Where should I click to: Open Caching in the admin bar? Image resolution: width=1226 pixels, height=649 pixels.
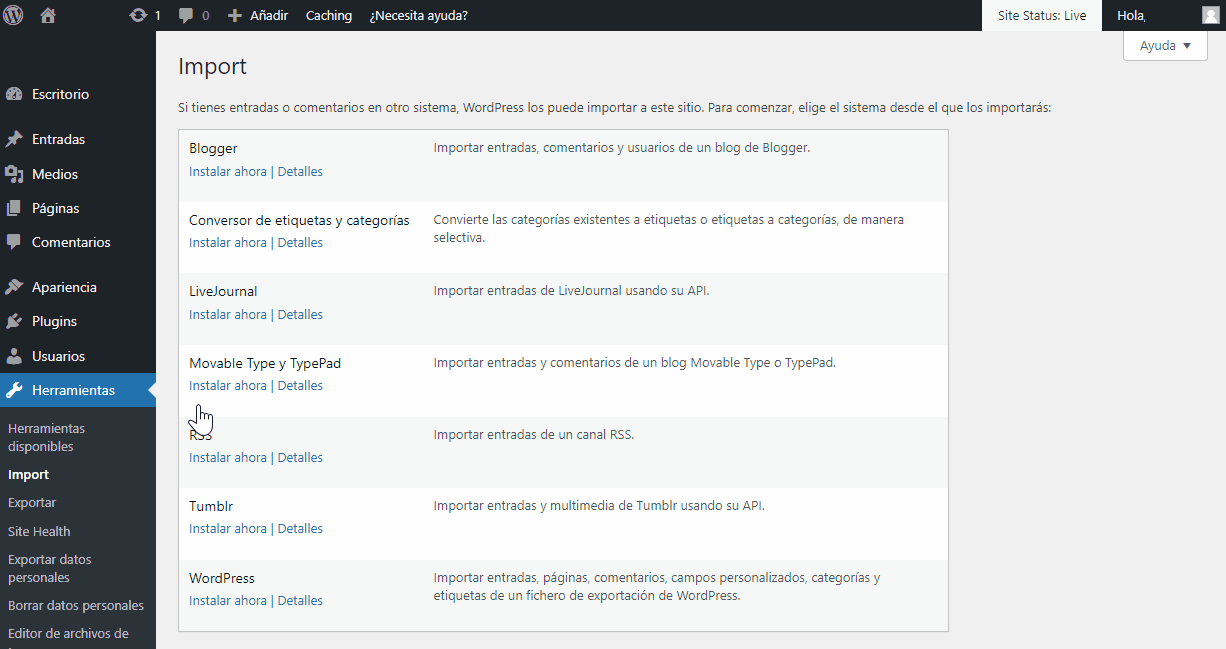click(329, 15)
